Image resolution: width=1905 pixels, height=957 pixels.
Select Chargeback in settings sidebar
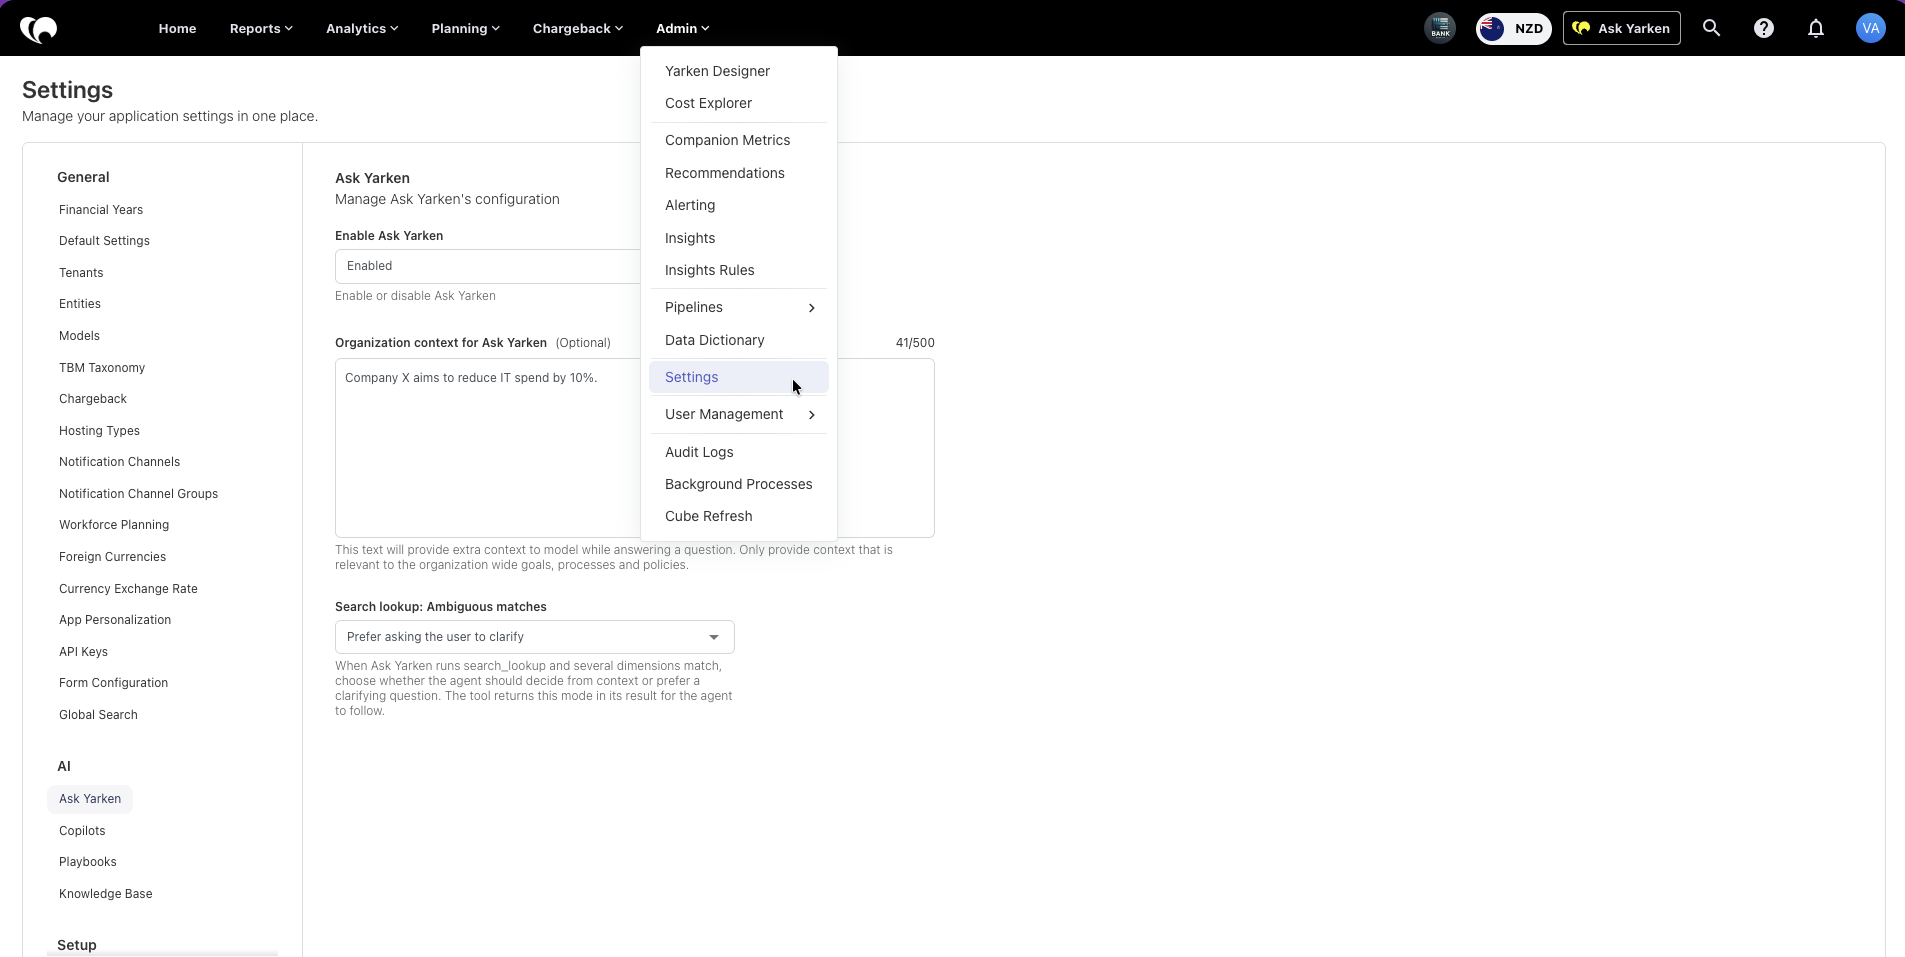(x=93, y=399)
